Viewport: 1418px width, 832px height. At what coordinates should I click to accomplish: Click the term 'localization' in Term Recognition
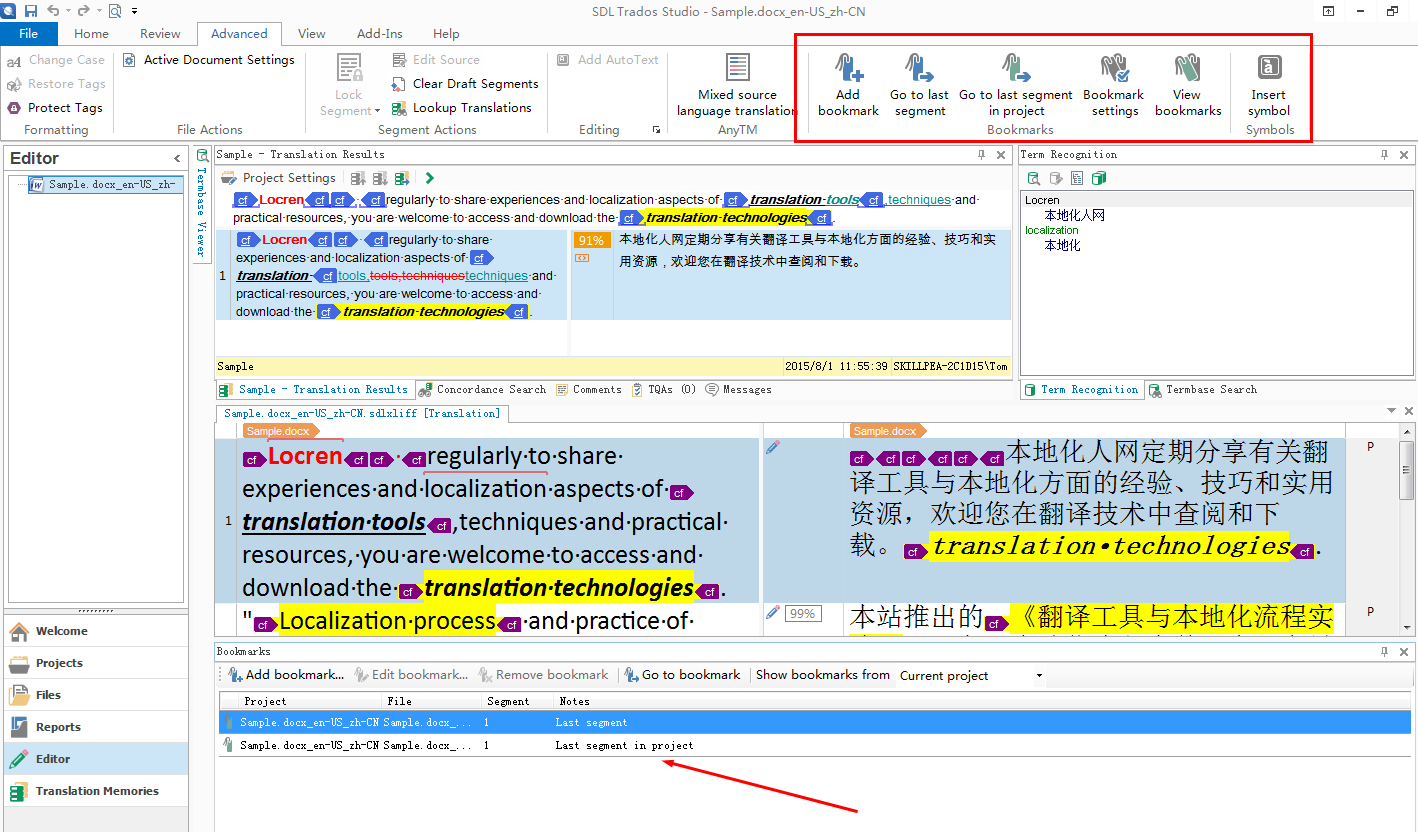click(1051, 230)
